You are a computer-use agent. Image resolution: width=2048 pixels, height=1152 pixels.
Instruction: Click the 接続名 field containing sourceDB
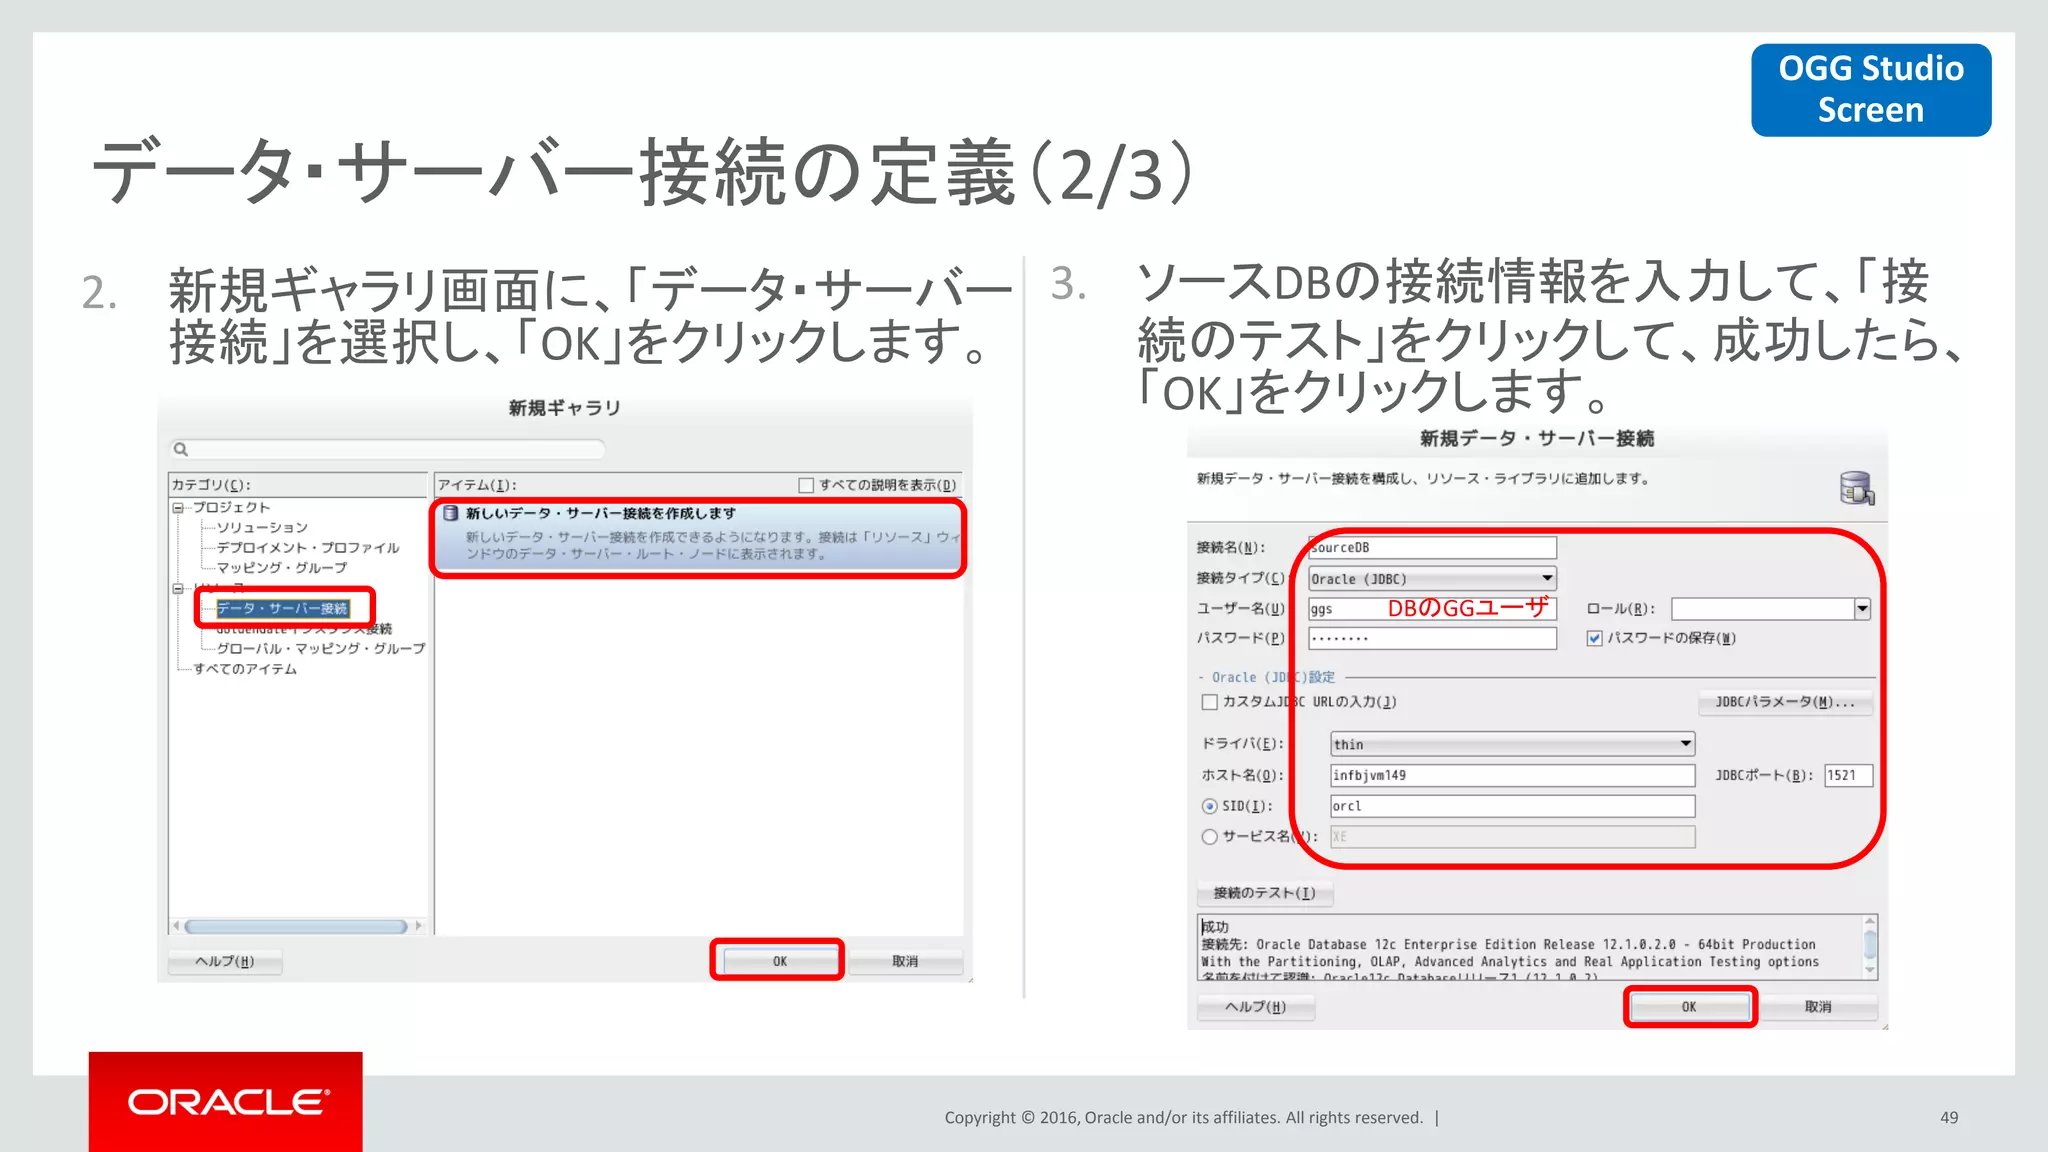(x=1432, y=548)
